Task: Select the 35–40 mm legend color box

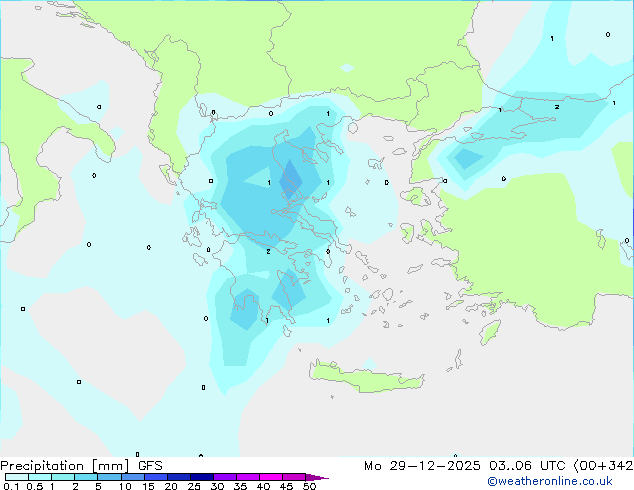Action: [x=248, y=477]
